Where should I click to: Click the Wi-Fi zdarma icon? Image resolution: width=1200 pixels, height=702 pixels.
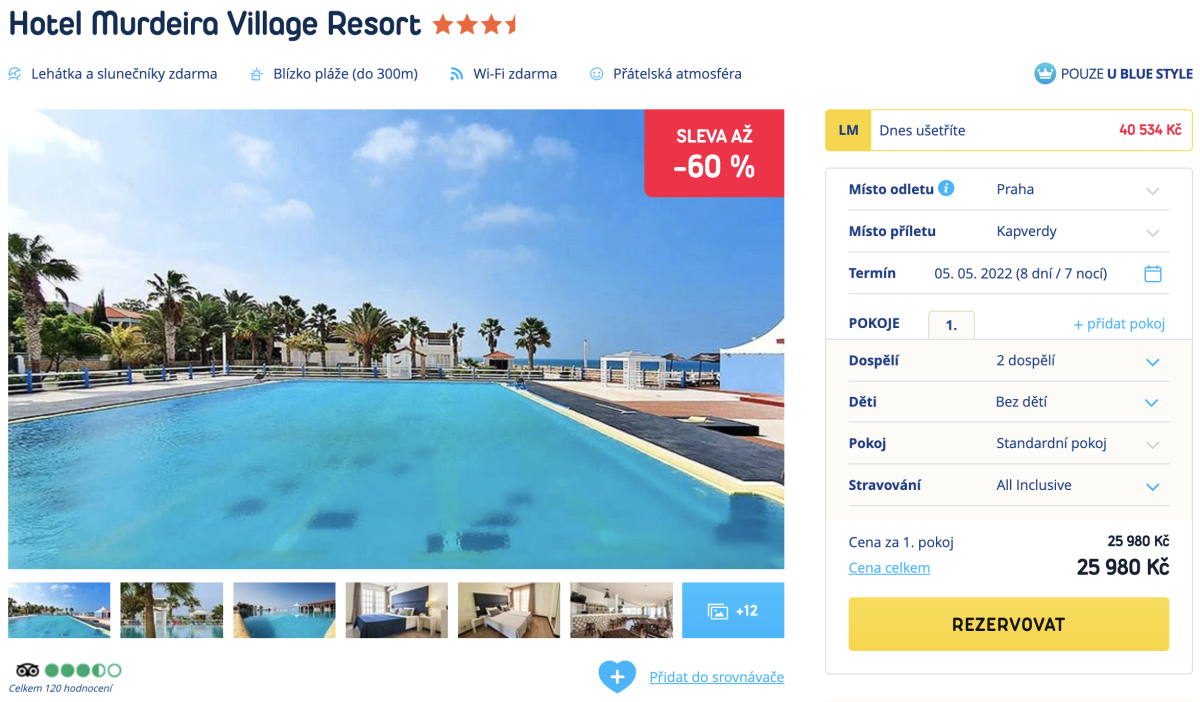pos(457,74)
